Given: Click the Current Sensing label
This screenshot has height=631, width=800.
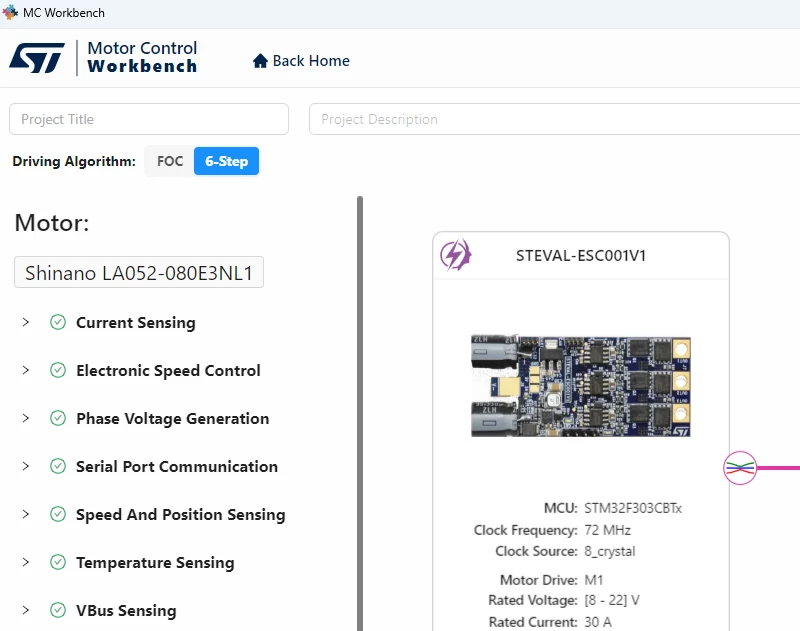Looking at the screenshot, I should pos(136,322).
